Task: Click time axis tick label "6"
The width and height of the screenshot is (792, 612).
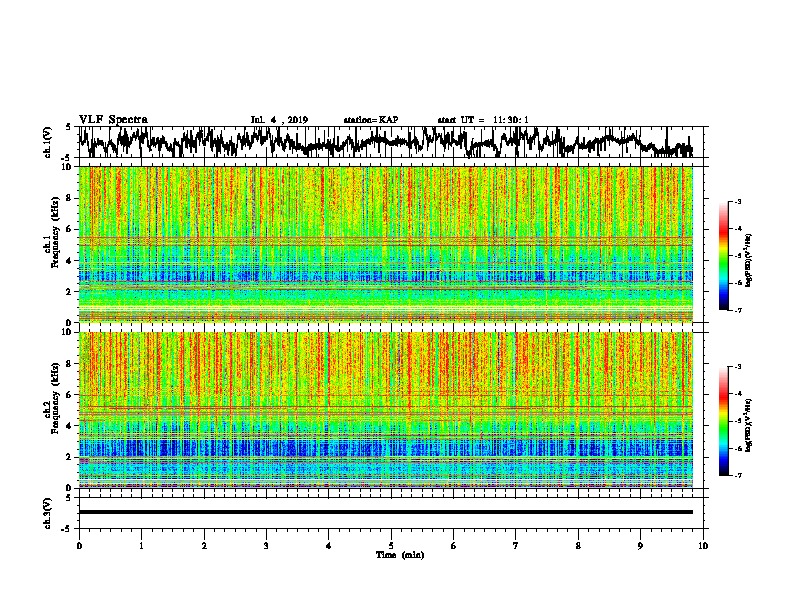Action: coord(454,546)
